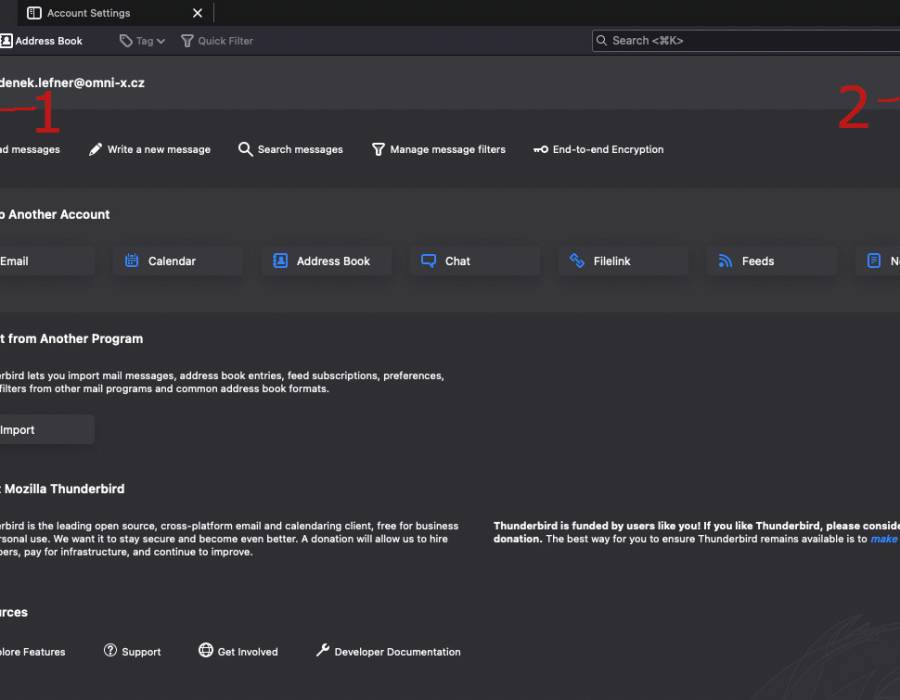The height and width of the screenshot is (700, 900).
Task: Click the Calendar icon
Action: click(x=131, y=260)
